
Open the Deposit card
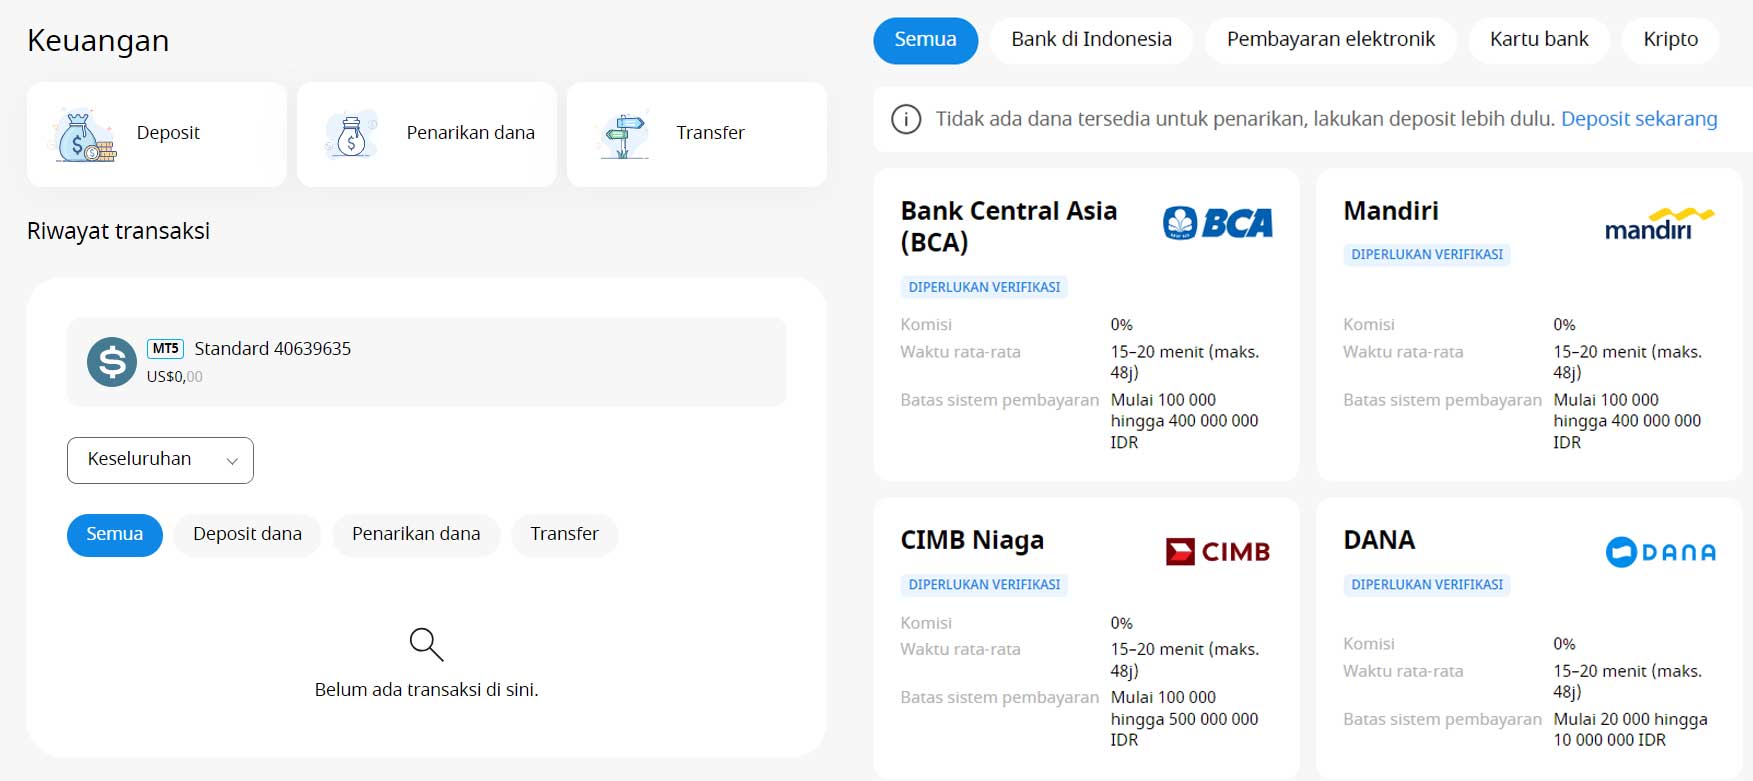(157, 134)
